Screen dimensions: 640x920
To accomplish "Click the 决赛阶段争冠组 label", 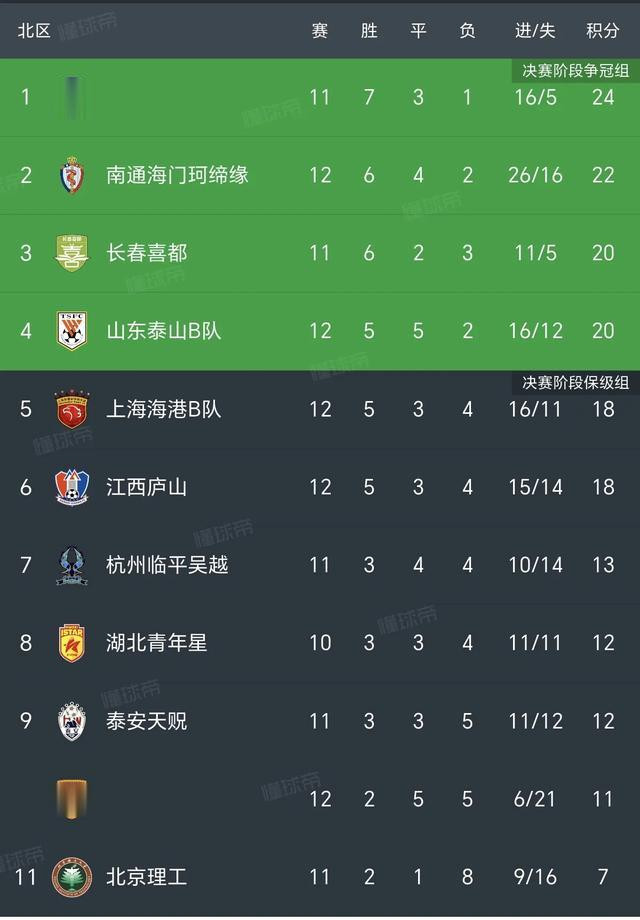I will pyautogui.click(x=575, y=70).
